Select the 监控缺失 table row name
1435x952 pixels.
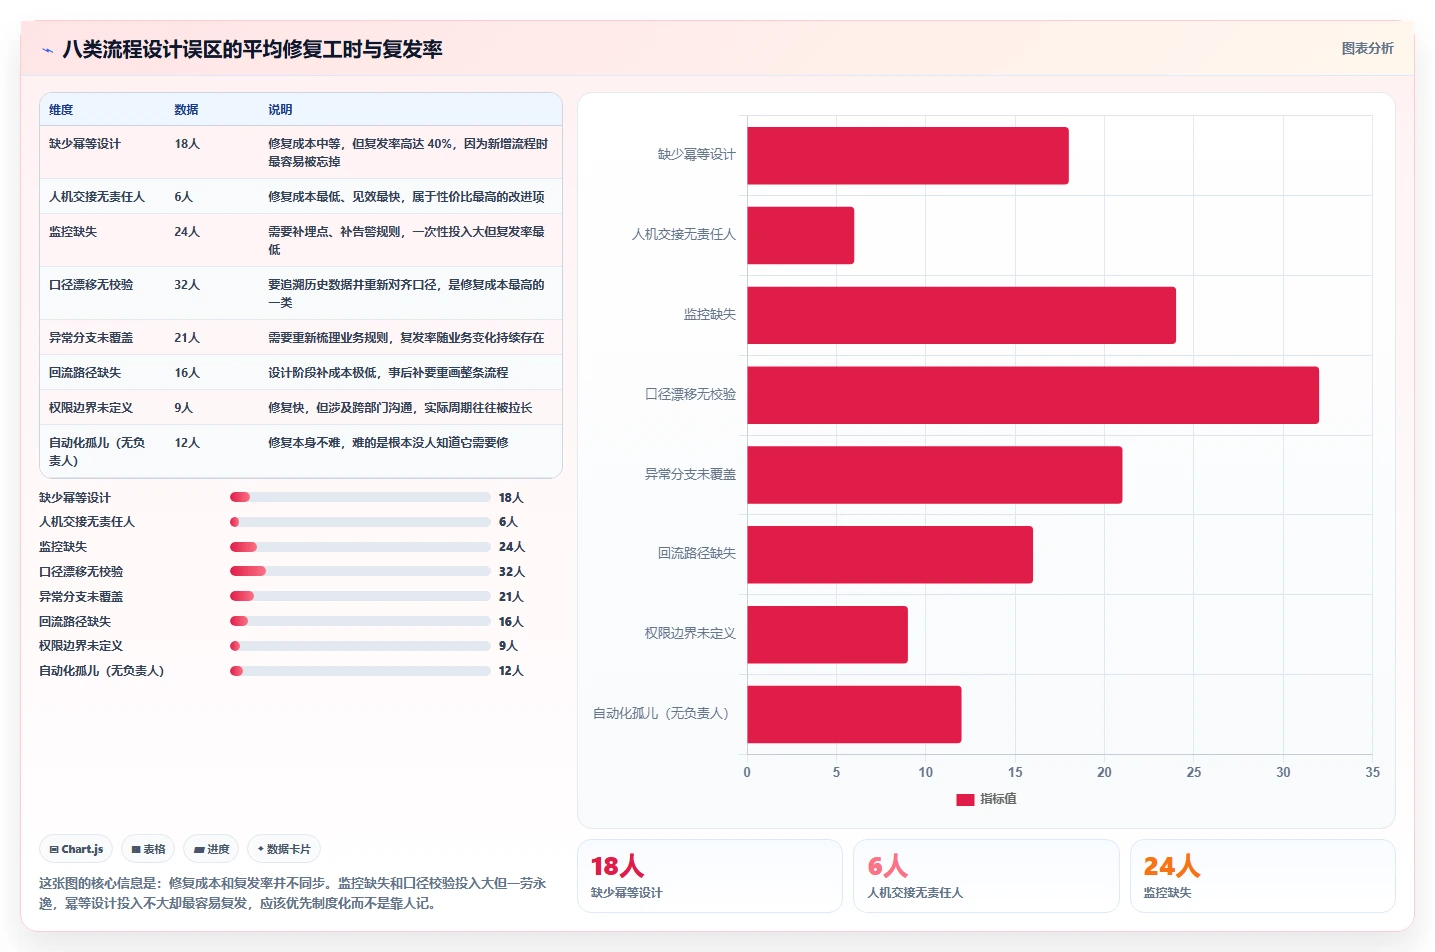[x=73, y=232]
